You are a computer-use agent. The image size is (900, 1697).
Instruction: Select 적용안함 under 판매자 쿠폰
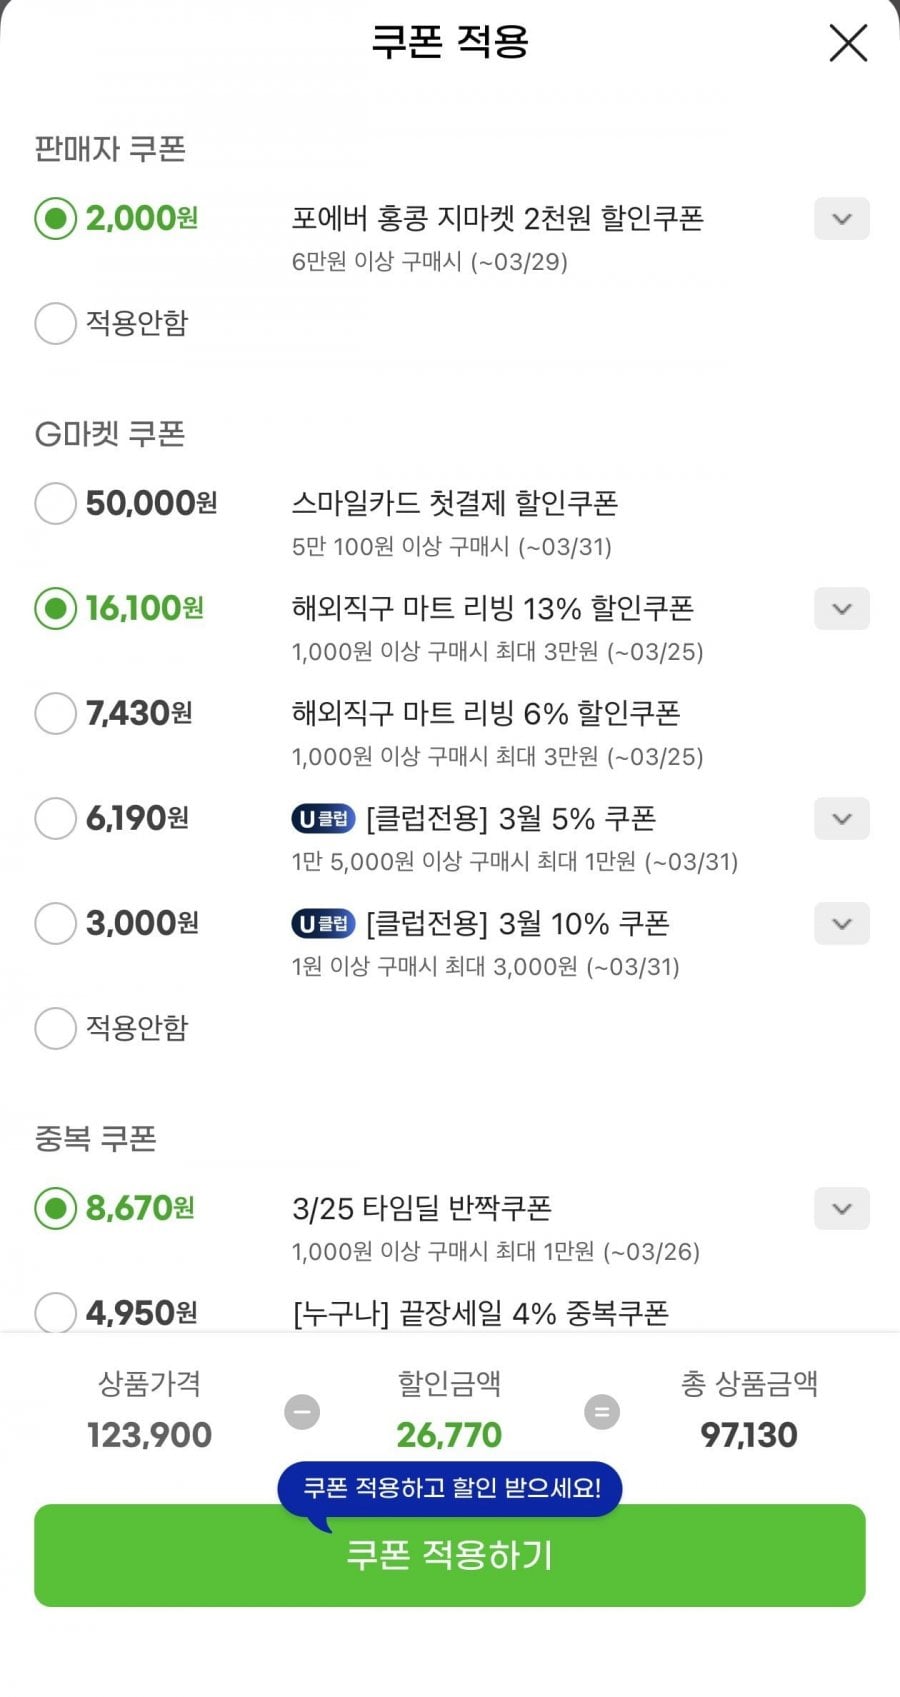pyautogui.click(x=55, y=323)
